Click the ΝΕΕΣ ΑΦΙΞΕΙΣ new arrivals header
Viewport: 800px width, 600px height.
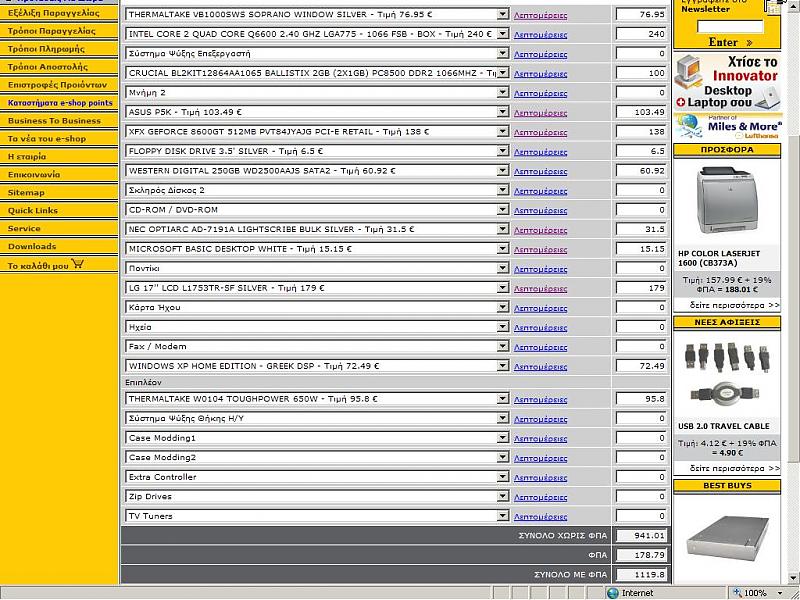(727, 322)
